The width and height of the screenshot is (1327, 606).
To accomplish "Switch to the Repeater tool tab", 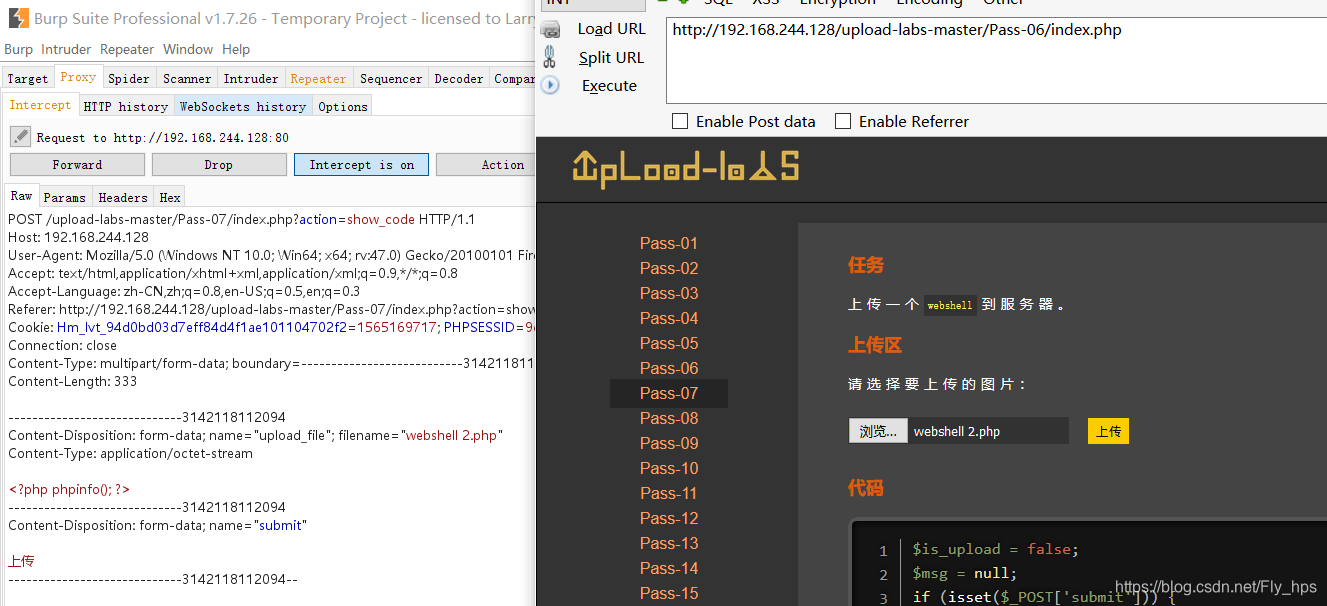I will 318,78.
